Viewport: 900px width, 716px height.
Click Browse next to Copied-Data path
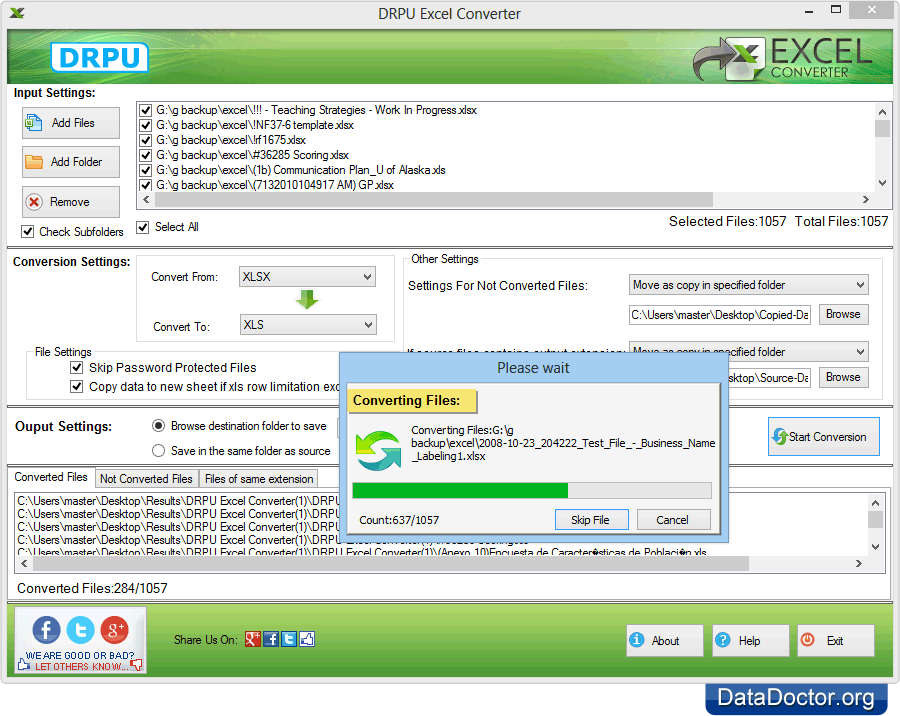point(843,314)
